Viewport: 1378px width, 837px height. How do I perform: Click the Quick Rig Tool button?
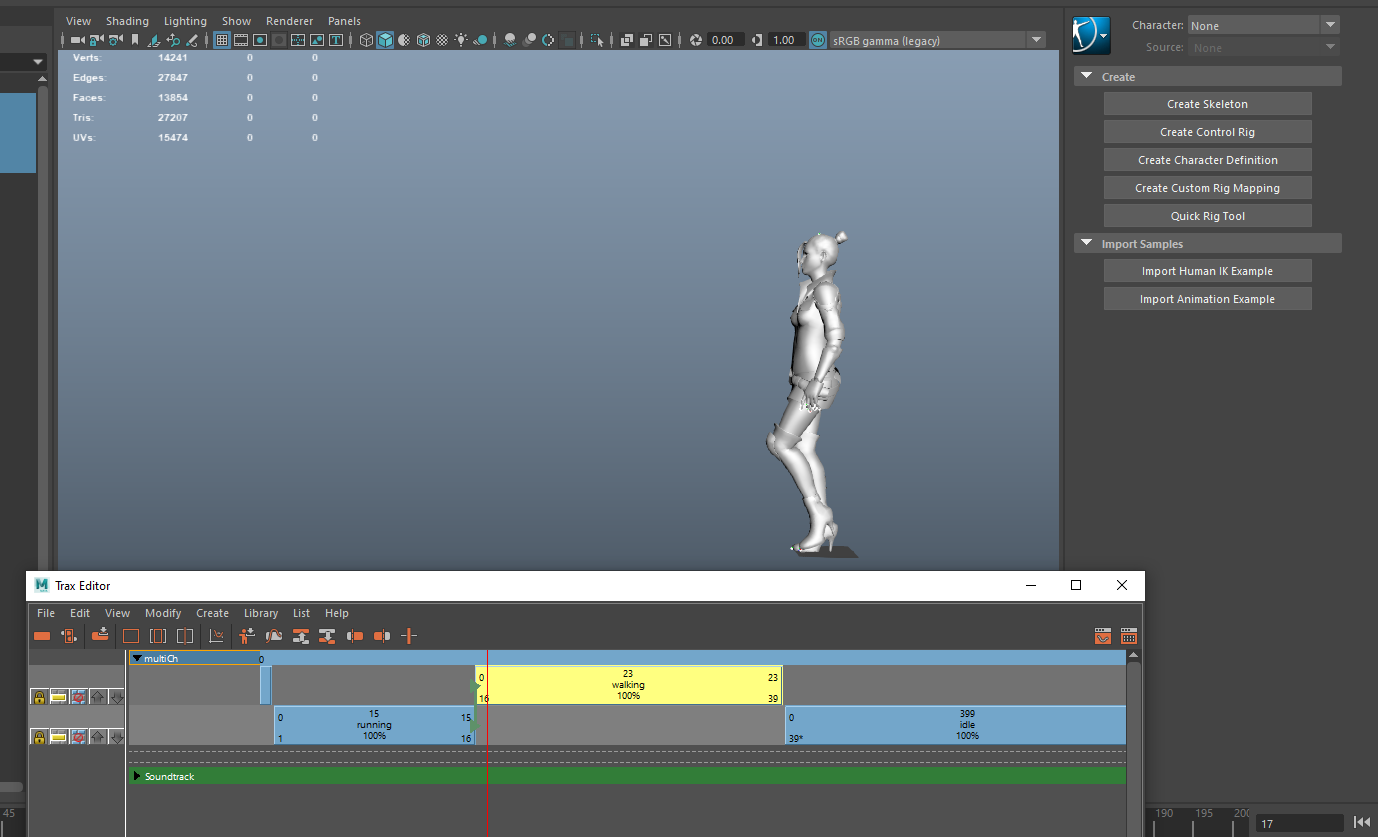[x=1207, y=215]
